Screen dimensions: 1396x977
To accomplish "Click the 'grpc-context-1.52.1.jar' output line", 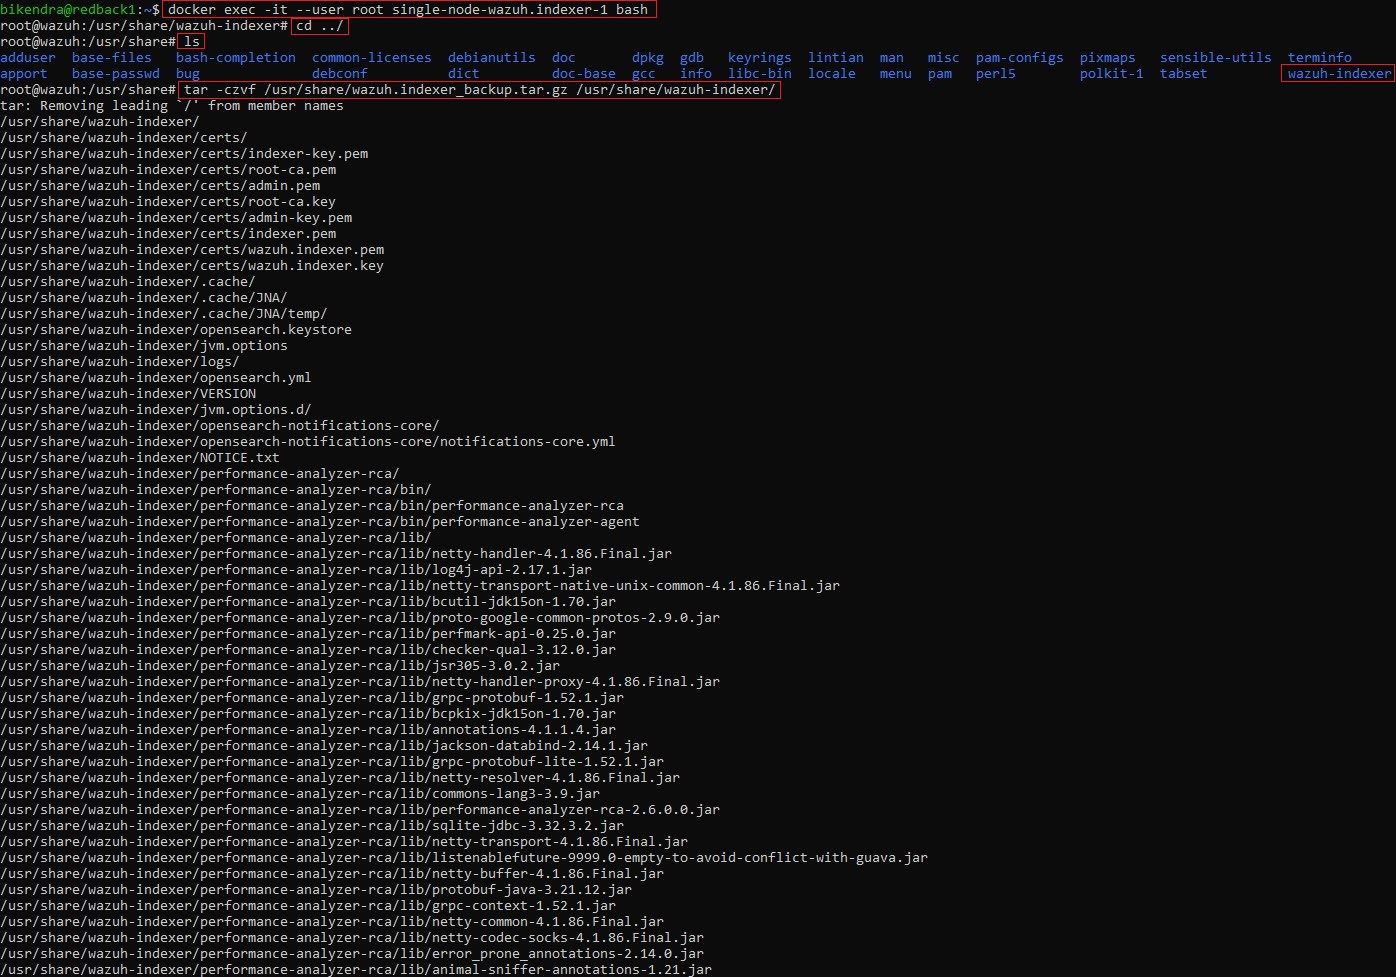I will 308,905.
